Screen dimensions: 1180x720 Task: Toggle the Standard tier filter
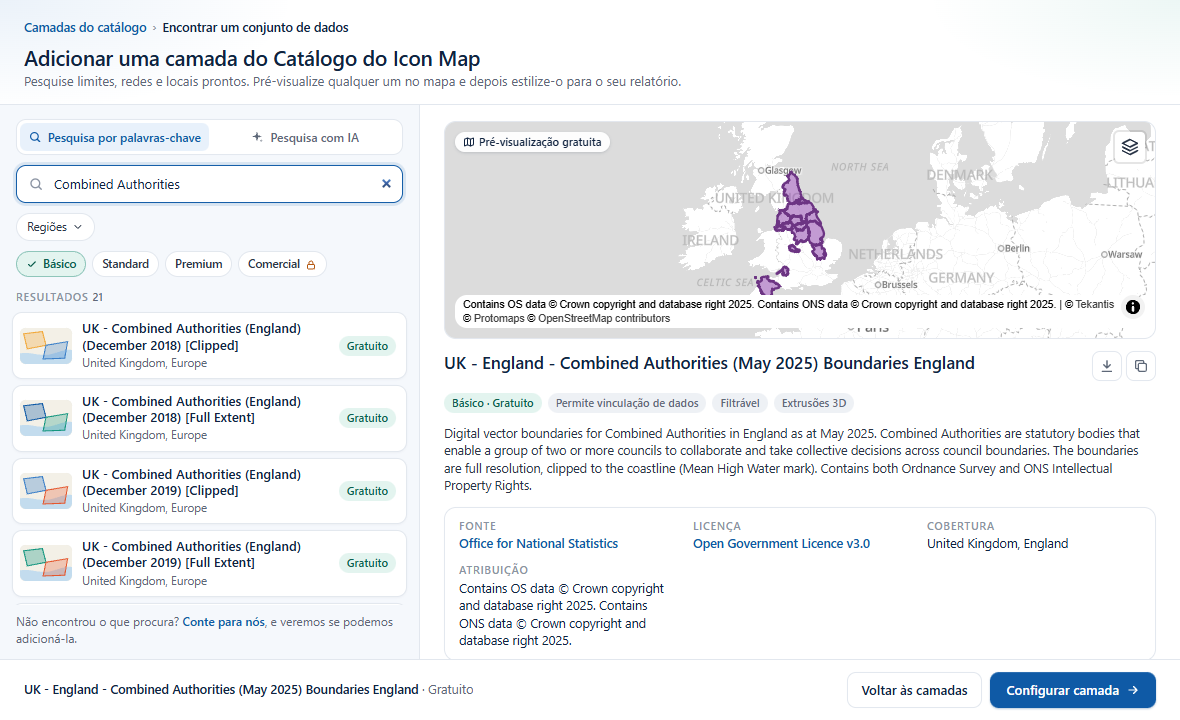tap(126, 264)
